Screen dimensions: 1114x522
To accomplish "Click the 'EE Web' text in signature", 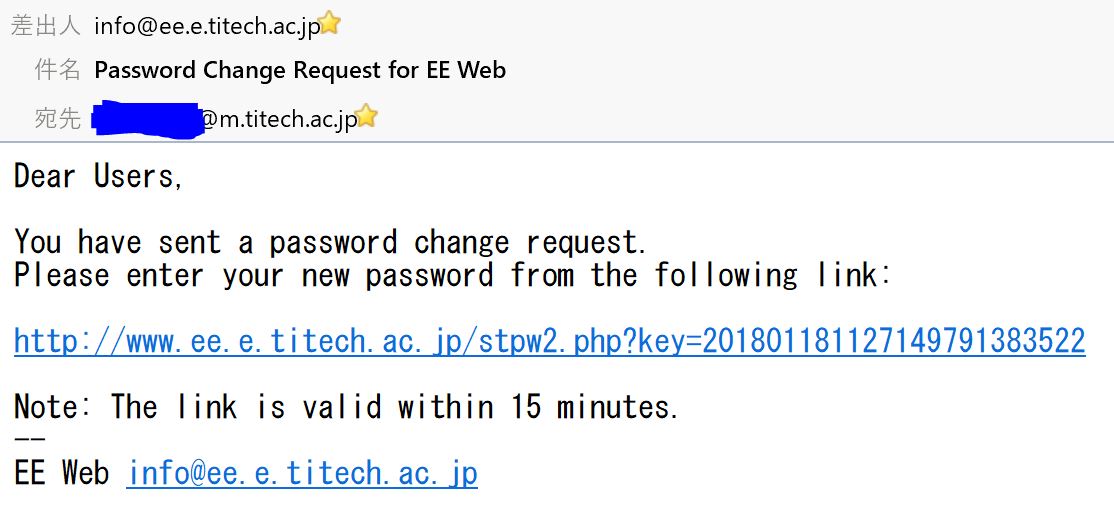I will [61, 473].
